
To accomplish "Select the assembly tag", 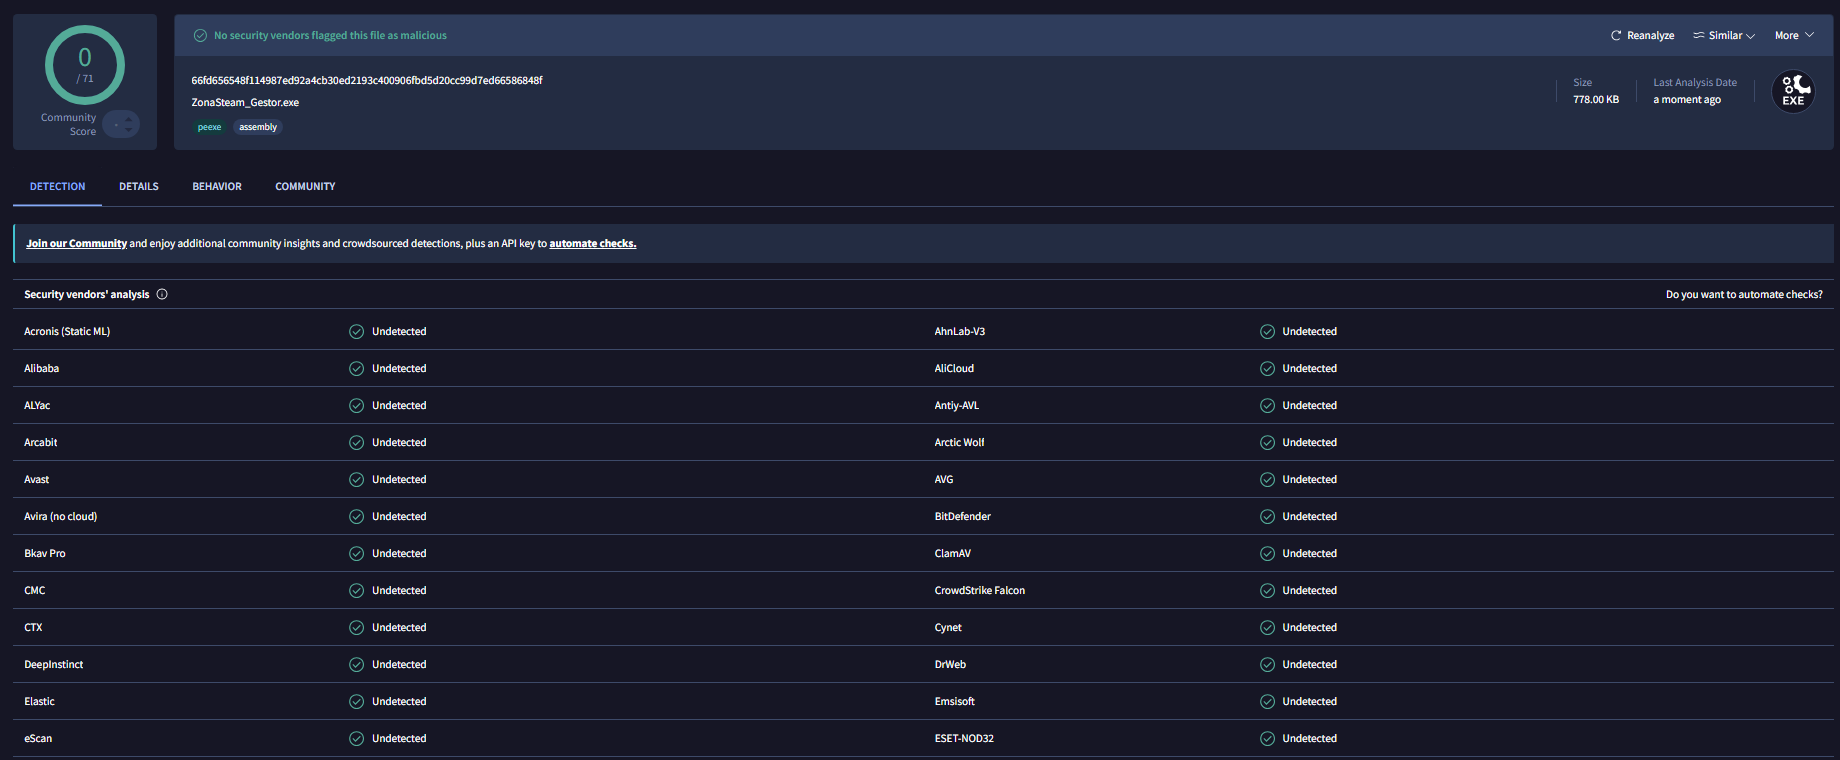I will coord(258,127).
